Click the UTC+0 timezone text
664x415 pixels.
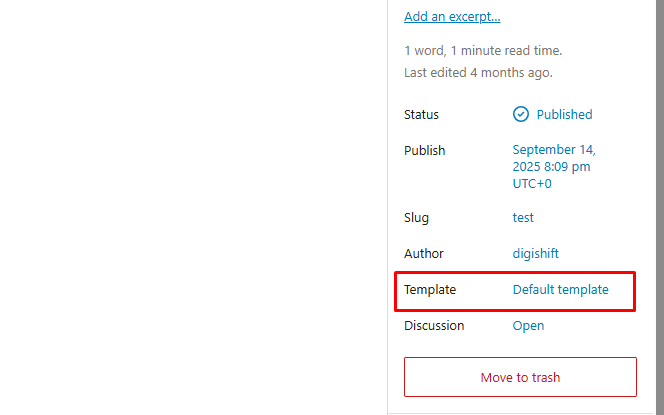click(532, 184)
